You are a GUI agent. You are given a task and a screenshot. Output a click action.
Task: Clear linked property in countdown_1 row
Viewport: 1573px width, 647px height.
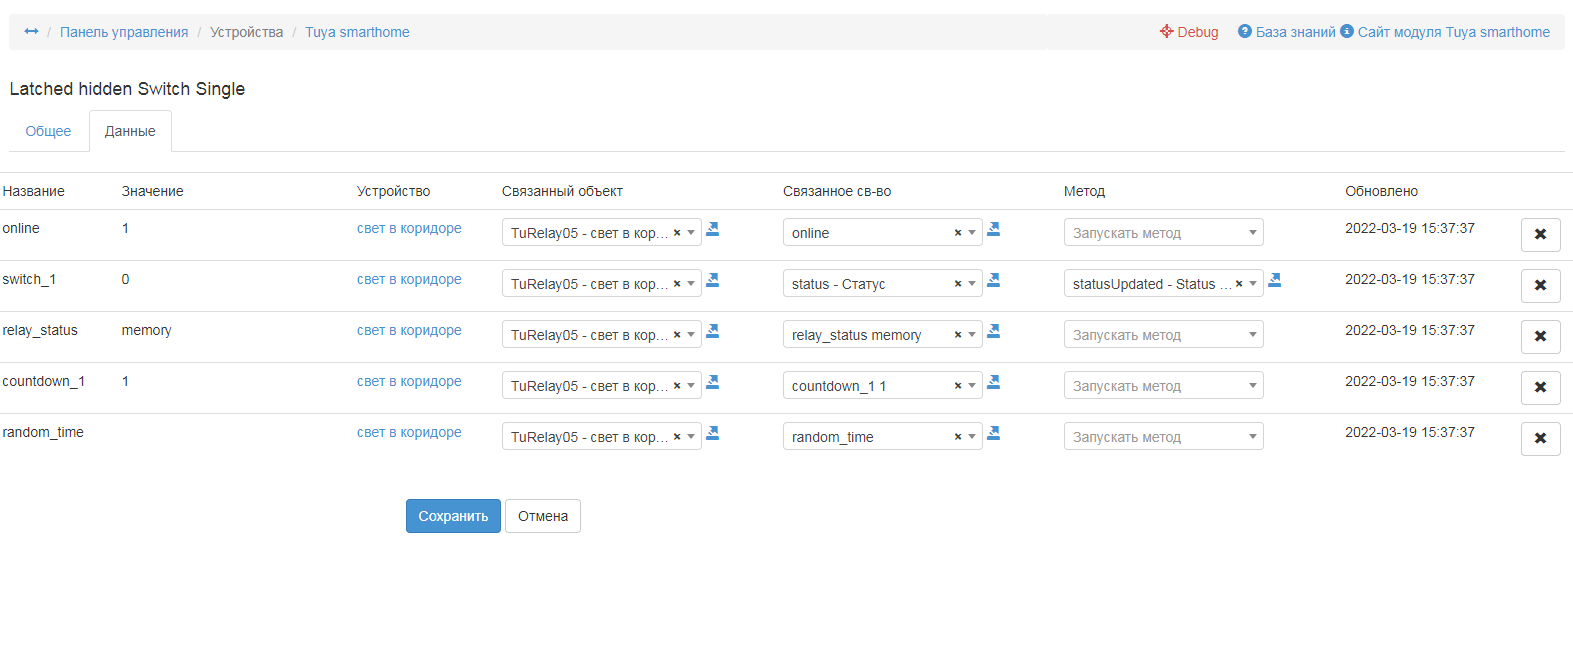(957, 386)
